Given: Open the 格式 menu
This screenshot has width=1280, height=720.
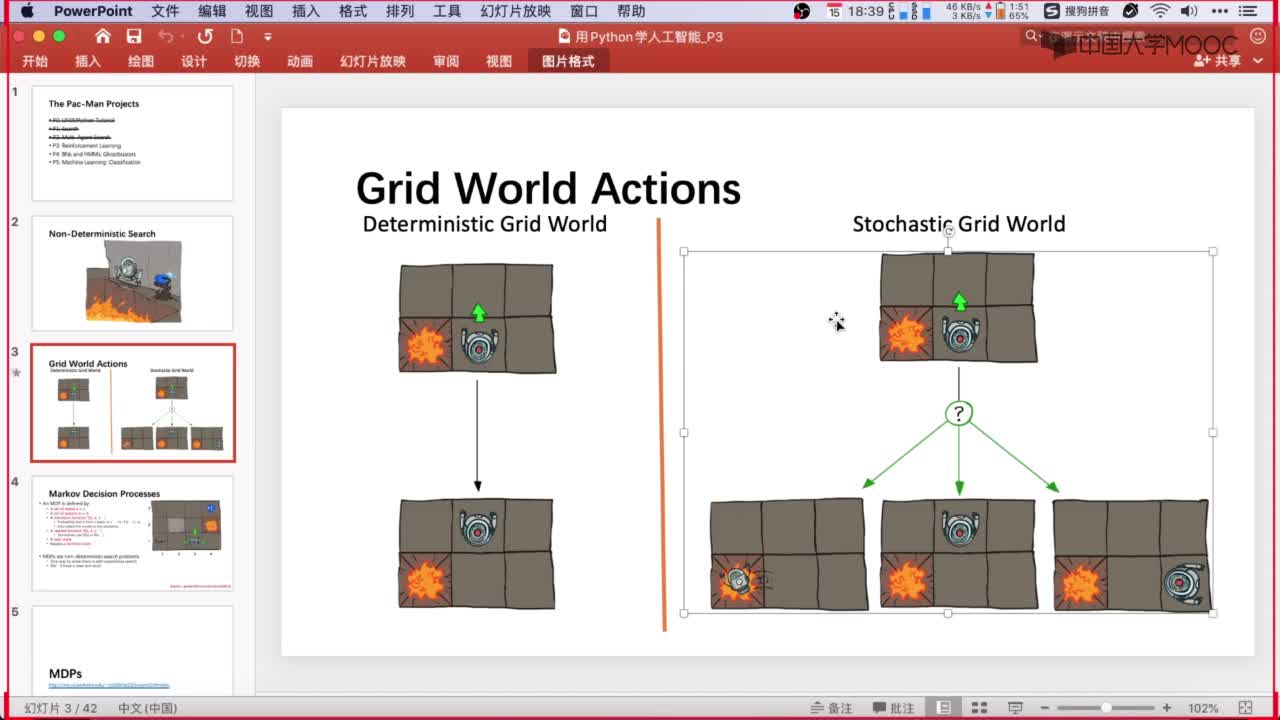Looking at the screenshot, I should [353, 11].
